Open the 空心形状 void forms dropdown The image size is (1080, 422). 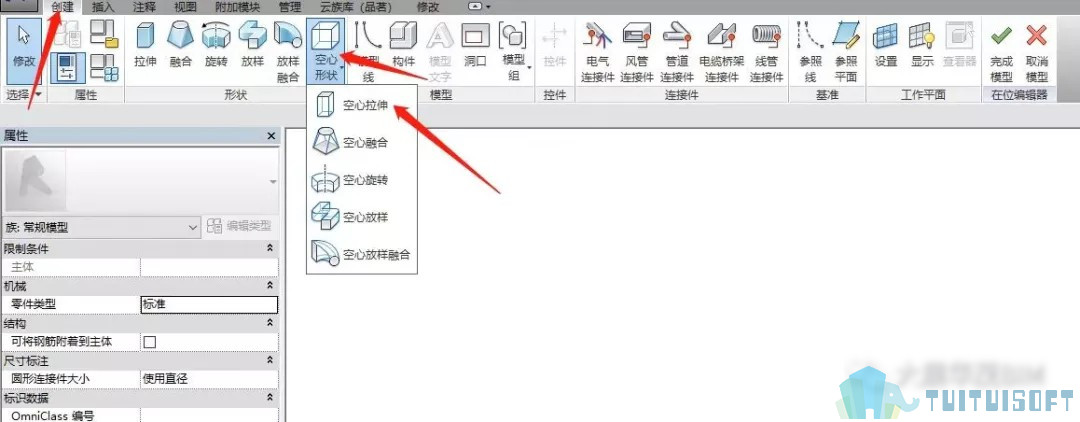(x=326, y=51)
